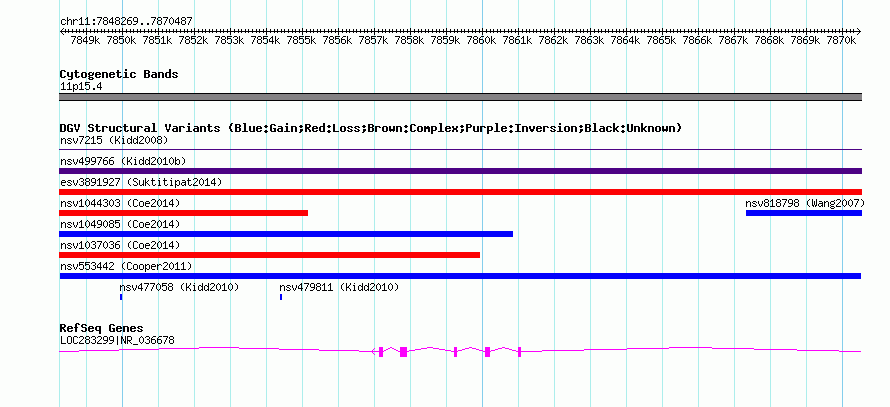Screen dimensions: 890x407
Task: Click the 7863k ruler tick label
Action: point(589,41)
